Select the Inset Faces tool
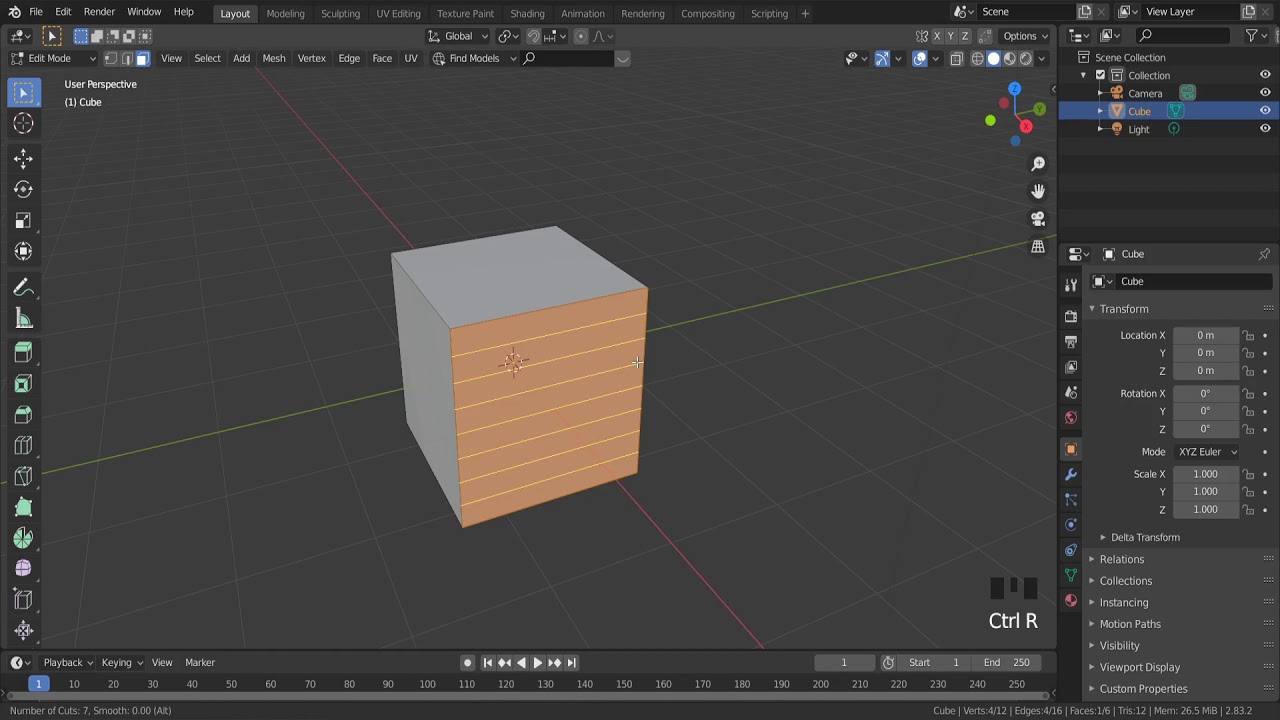Viewport: 1280px width, 720px height. point(23,384)
